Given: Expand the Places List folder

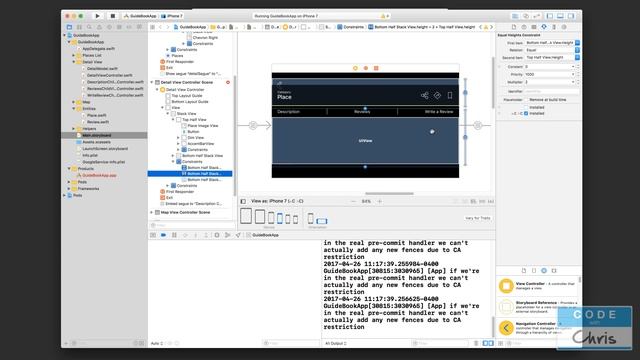Looking at the screenshot, I should click(74, 55).
